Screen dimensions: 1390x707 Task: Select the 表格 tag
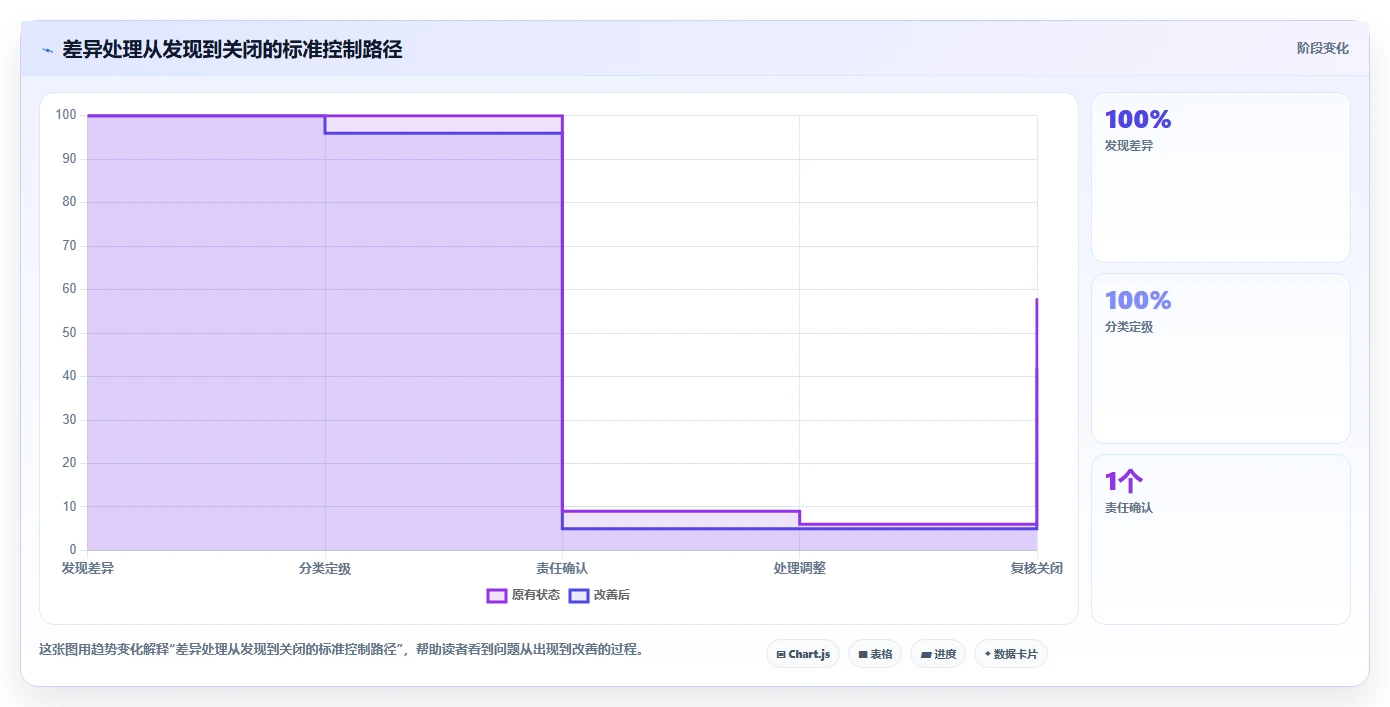(x=875, y=654)
